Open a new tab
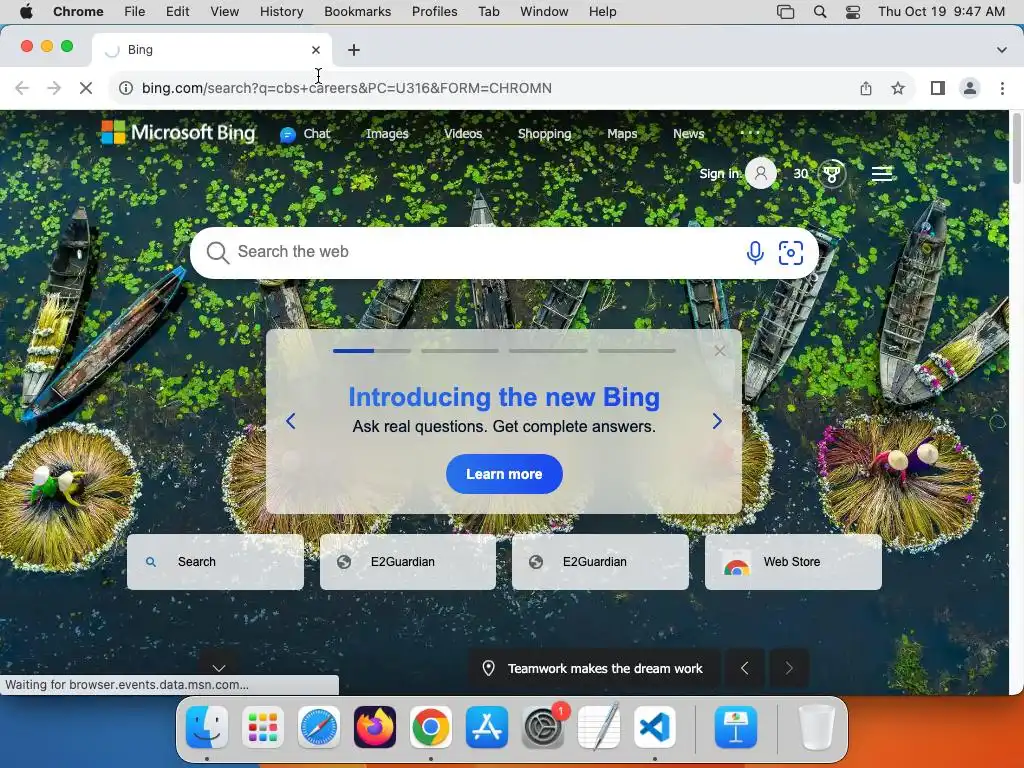This screenshot has width=1024, height=768. coord(354,50)
